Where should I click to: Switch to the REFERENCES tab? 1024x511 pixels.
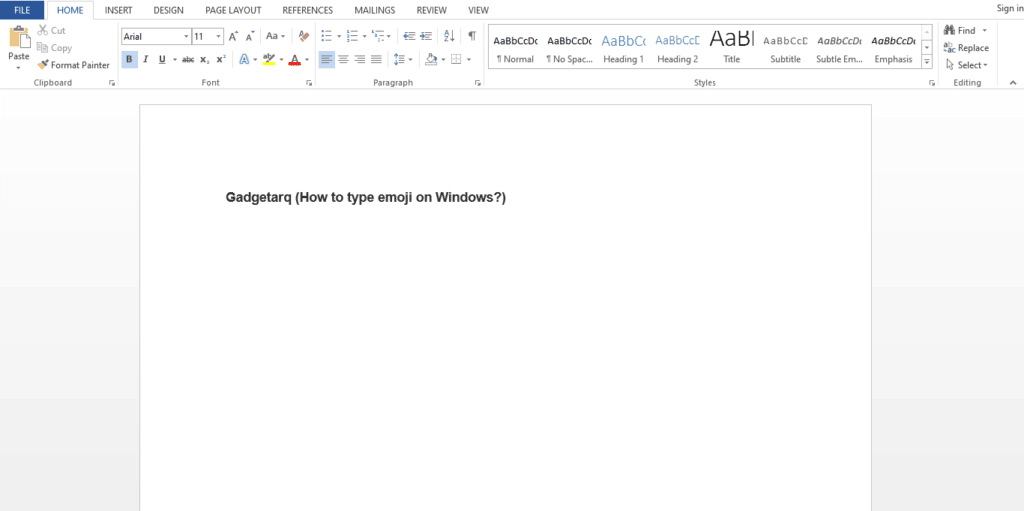point(308,10)
